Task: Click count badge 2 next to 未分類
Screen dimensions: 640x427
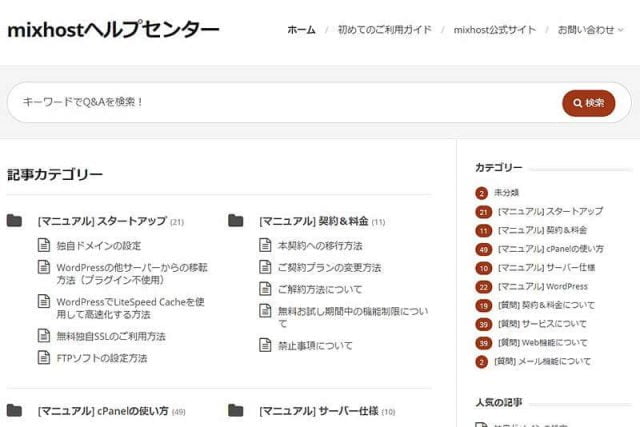Action: [x=482, y=193]
